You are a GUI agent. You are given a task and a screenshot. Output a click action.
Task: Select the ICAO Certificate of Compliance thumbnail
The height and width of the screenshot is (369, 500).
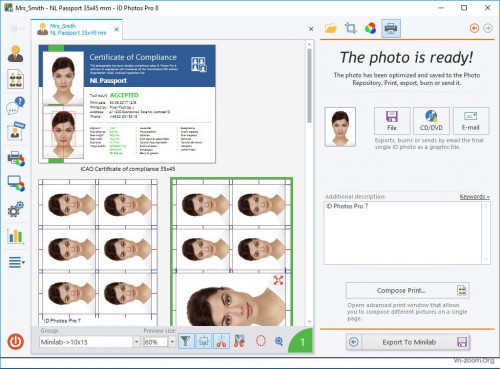point(127,104)
